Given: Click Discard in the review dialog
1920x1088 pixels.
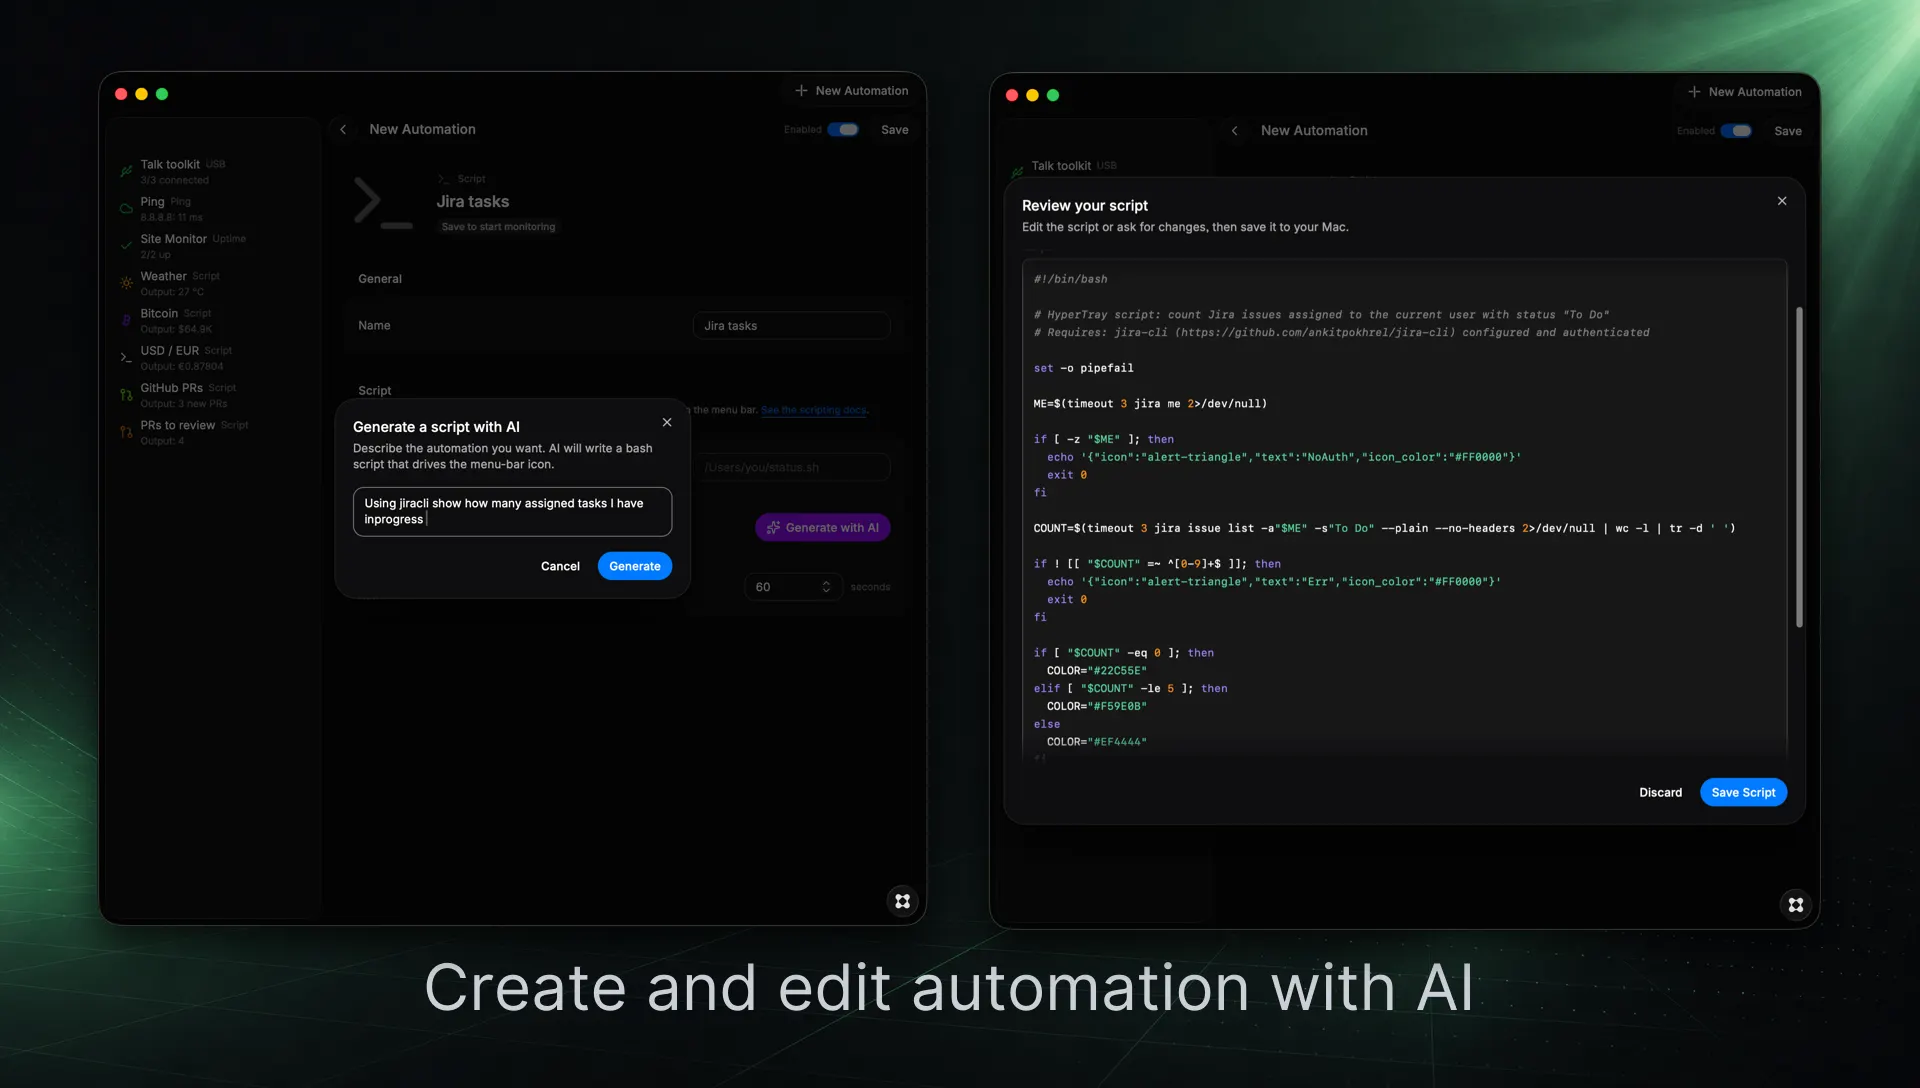Looking at the screenshot, I should [1660, 792].
